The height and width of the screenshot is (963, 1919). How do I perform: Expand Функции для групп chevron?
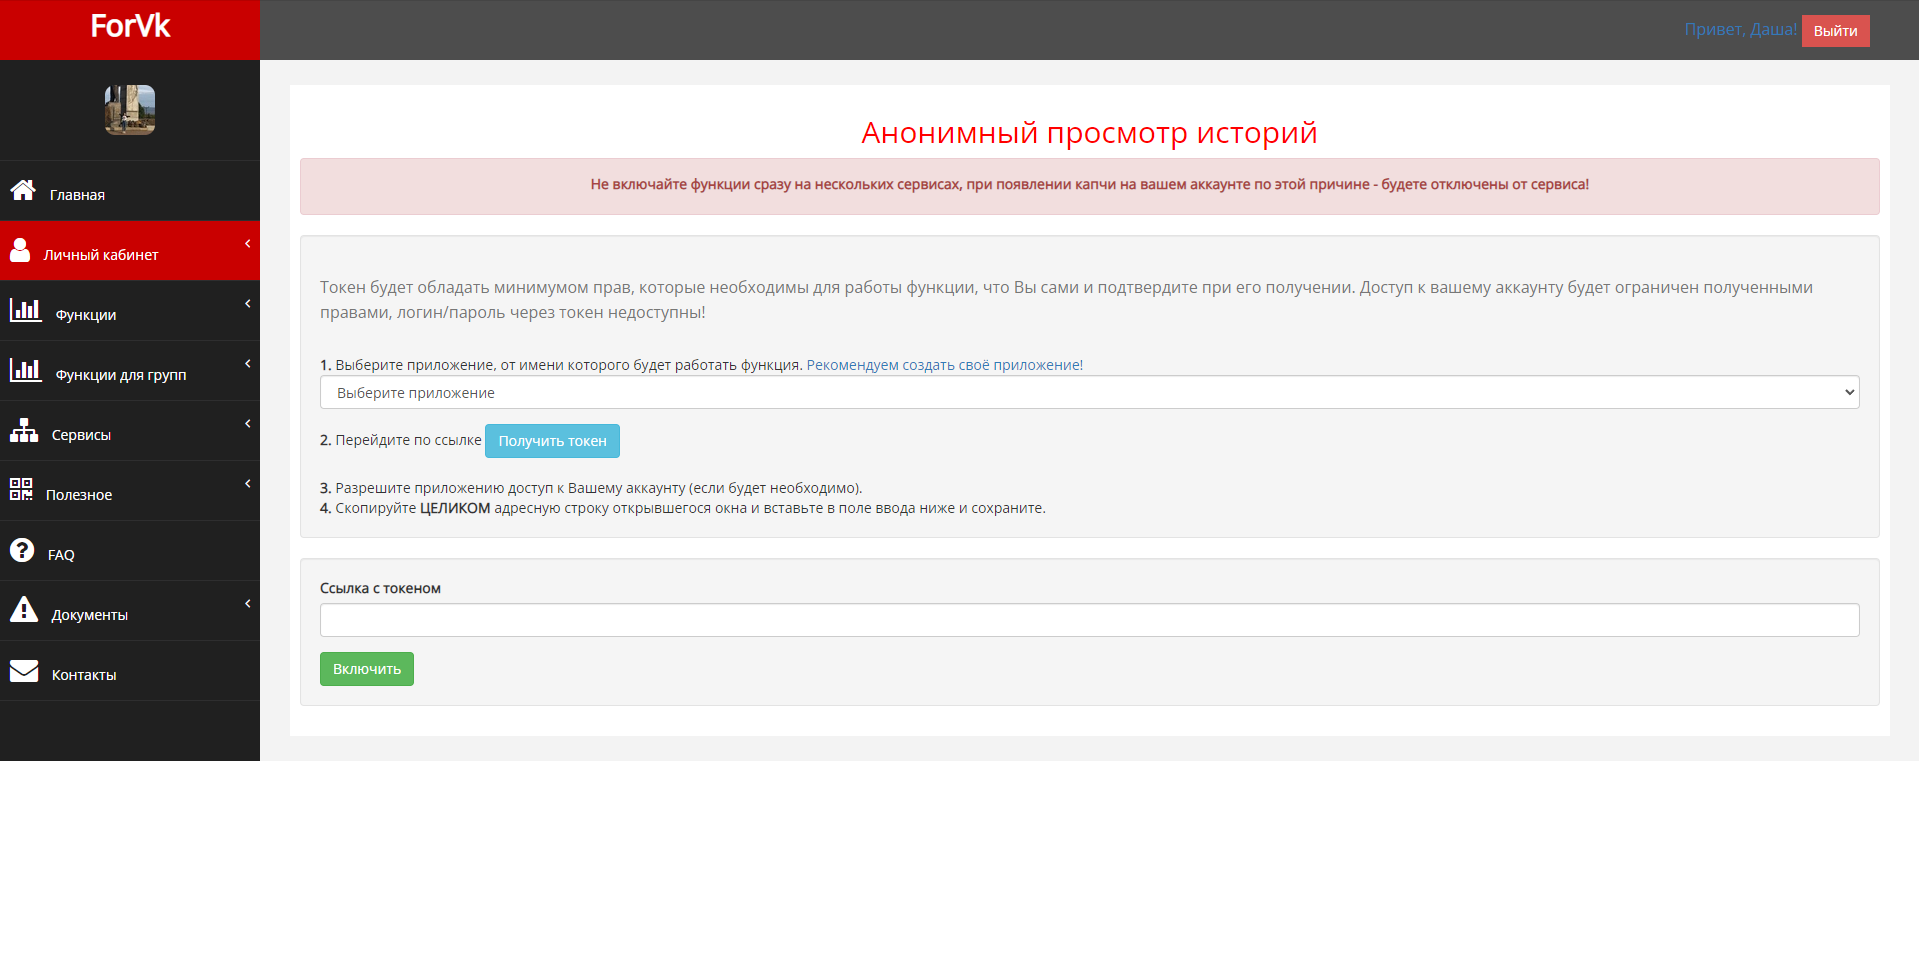[247, 364]
